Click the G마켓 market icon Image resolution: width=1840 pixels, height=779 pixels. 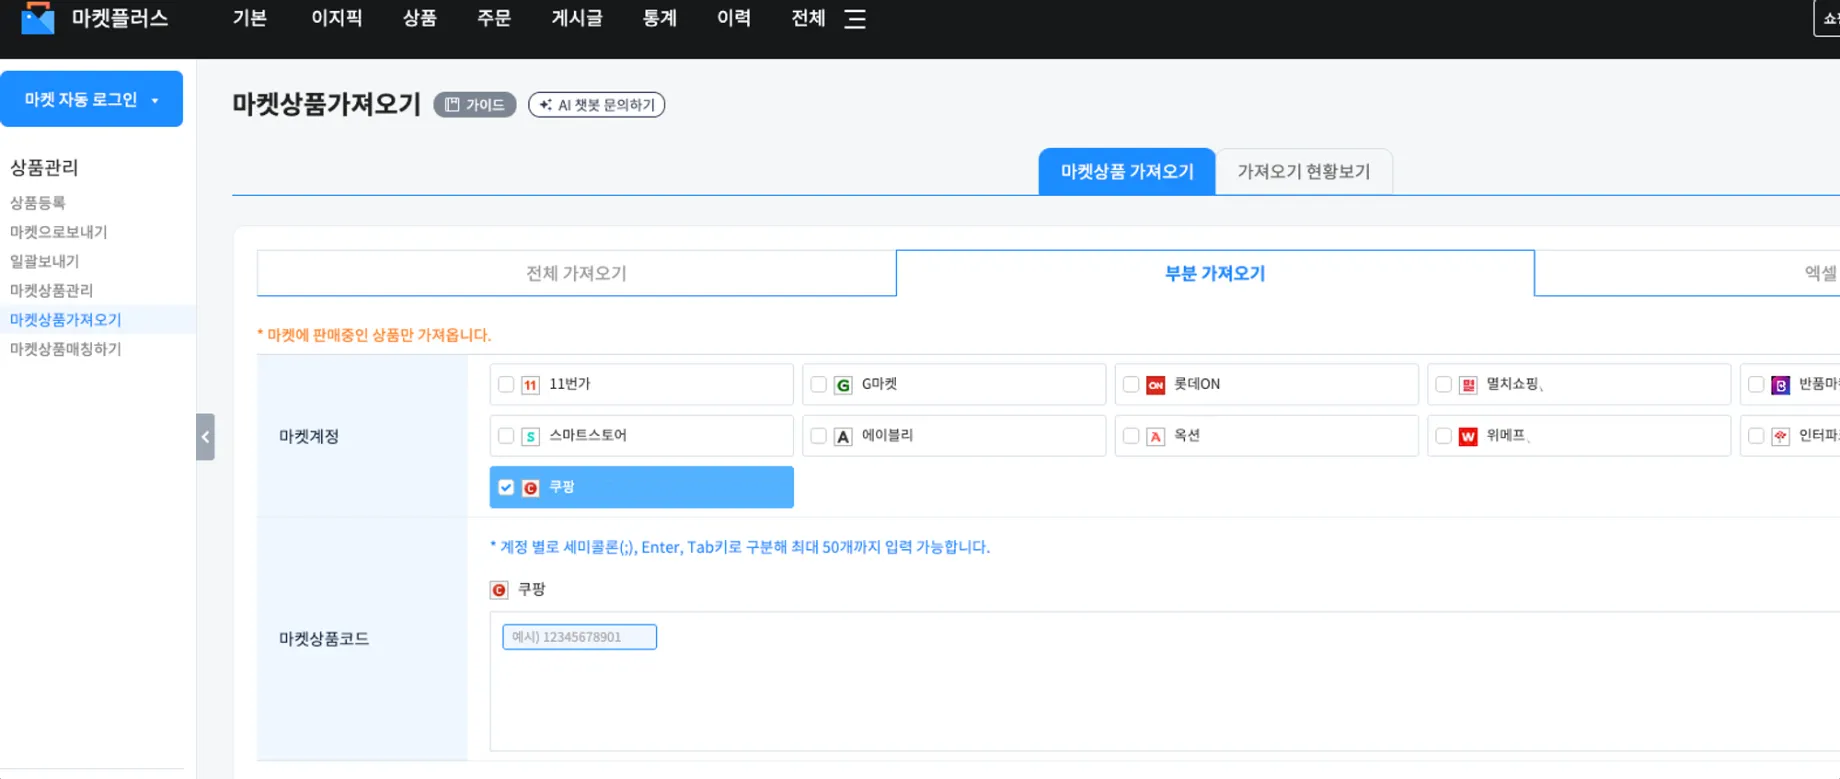tap(843, 385)
